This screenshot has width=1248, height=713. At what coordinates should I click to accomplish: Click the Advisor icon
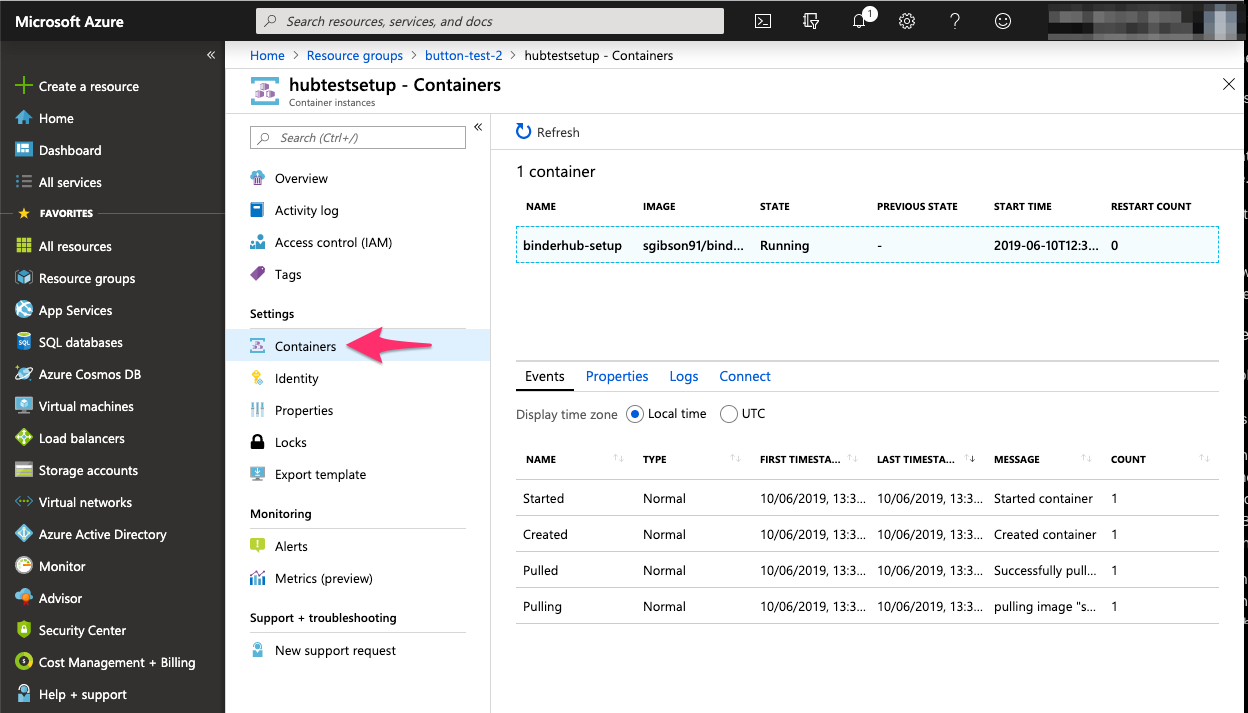pyautogui.click(x=24, y=598)
